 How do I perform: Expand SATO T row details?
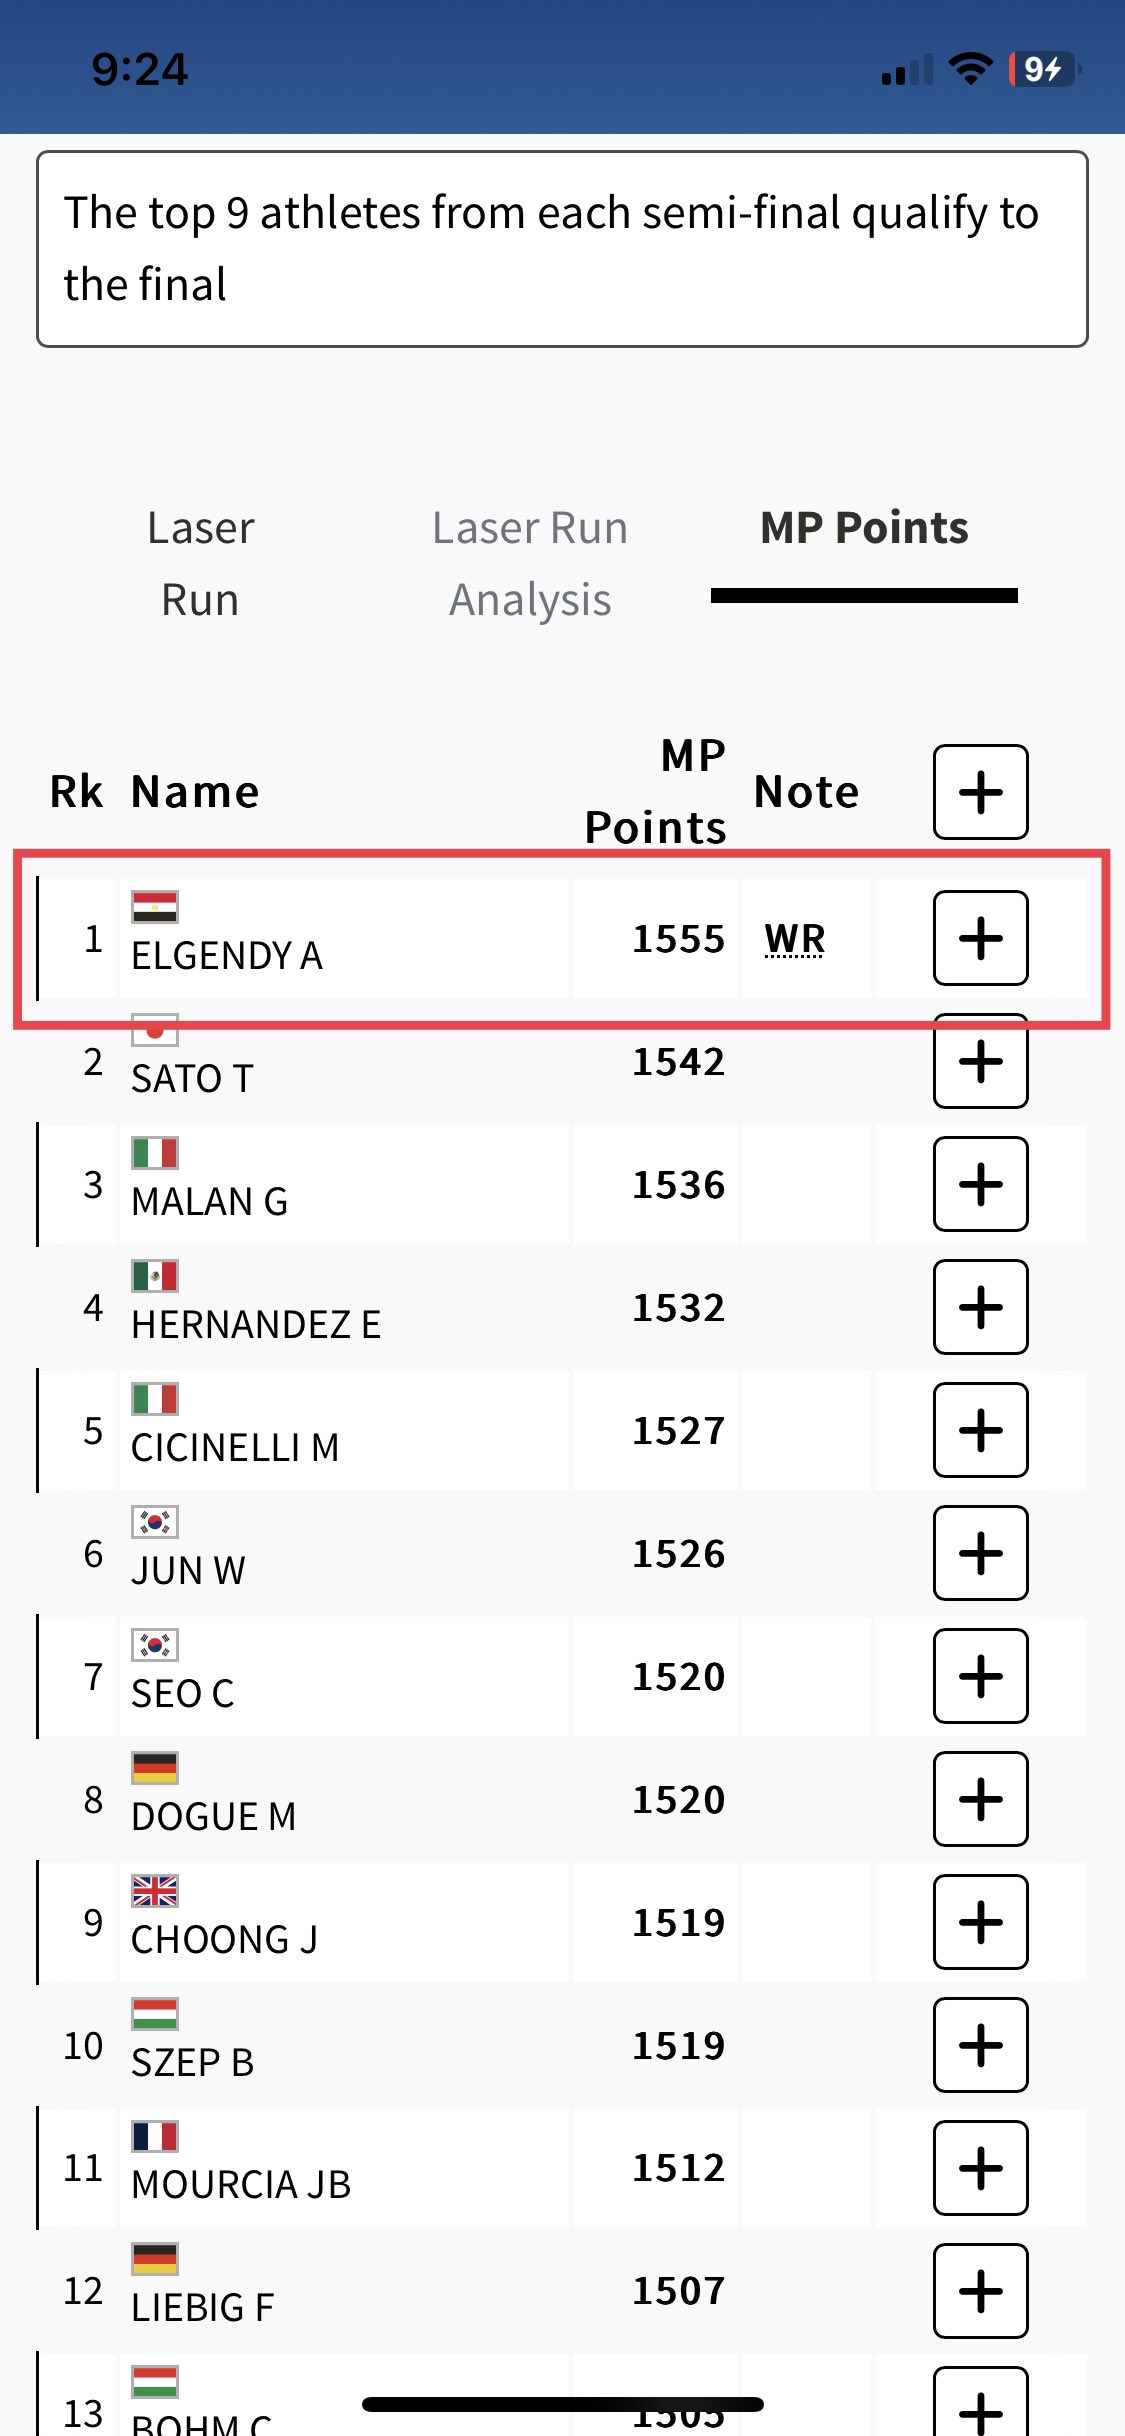tap(980, 1061)
